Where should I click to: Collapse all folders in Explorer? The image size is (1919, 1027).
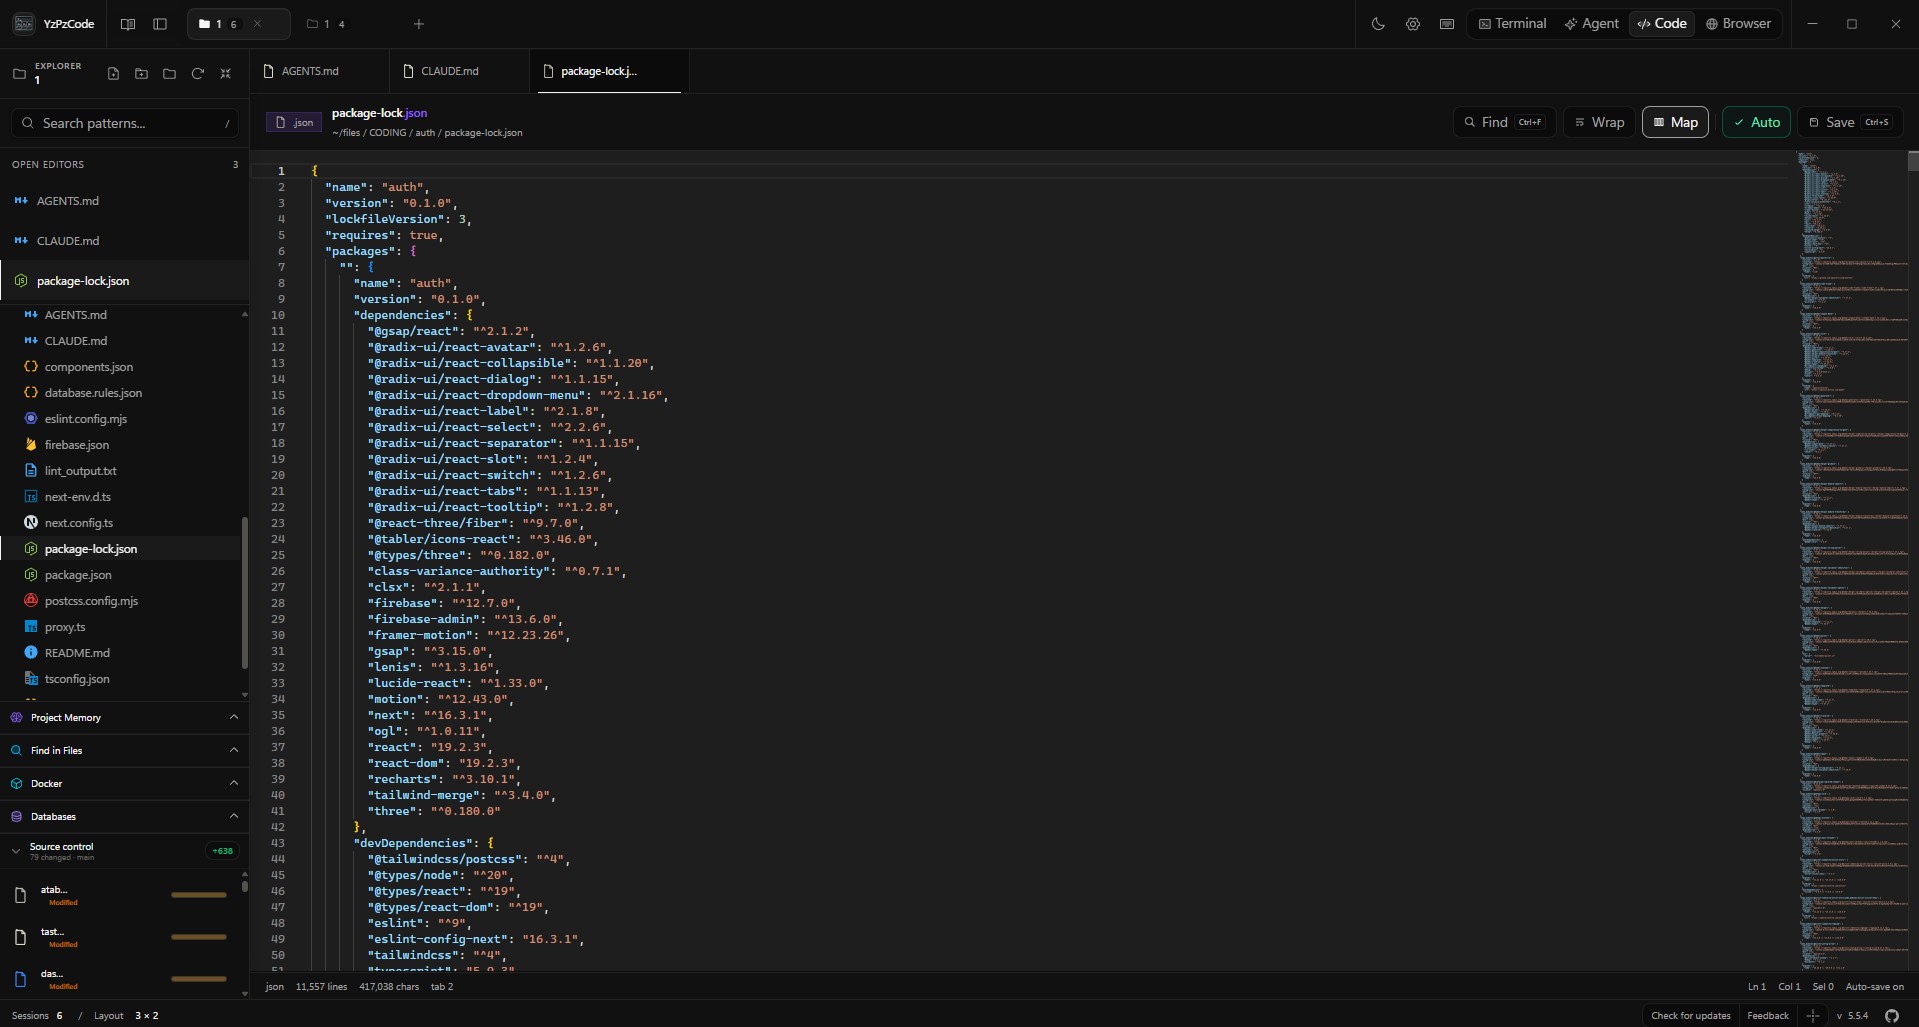coord(225,74)
